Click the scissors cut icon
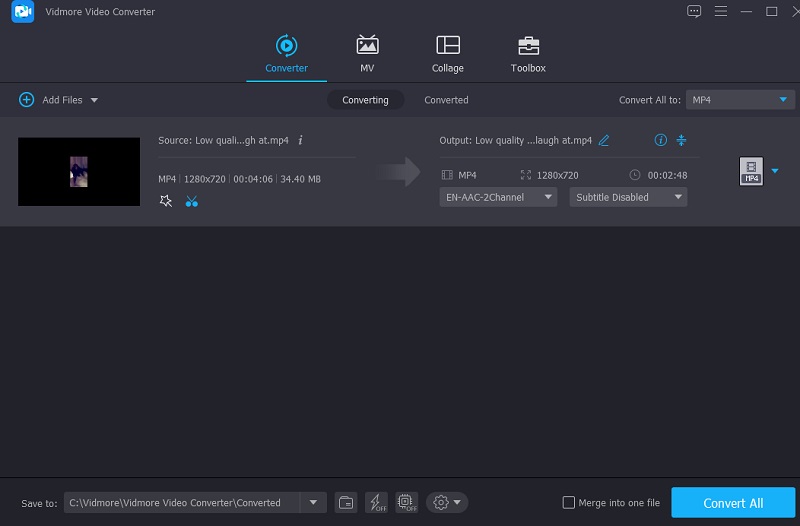The height and width of the screenshot is (526, 800). tap(192, 201)
